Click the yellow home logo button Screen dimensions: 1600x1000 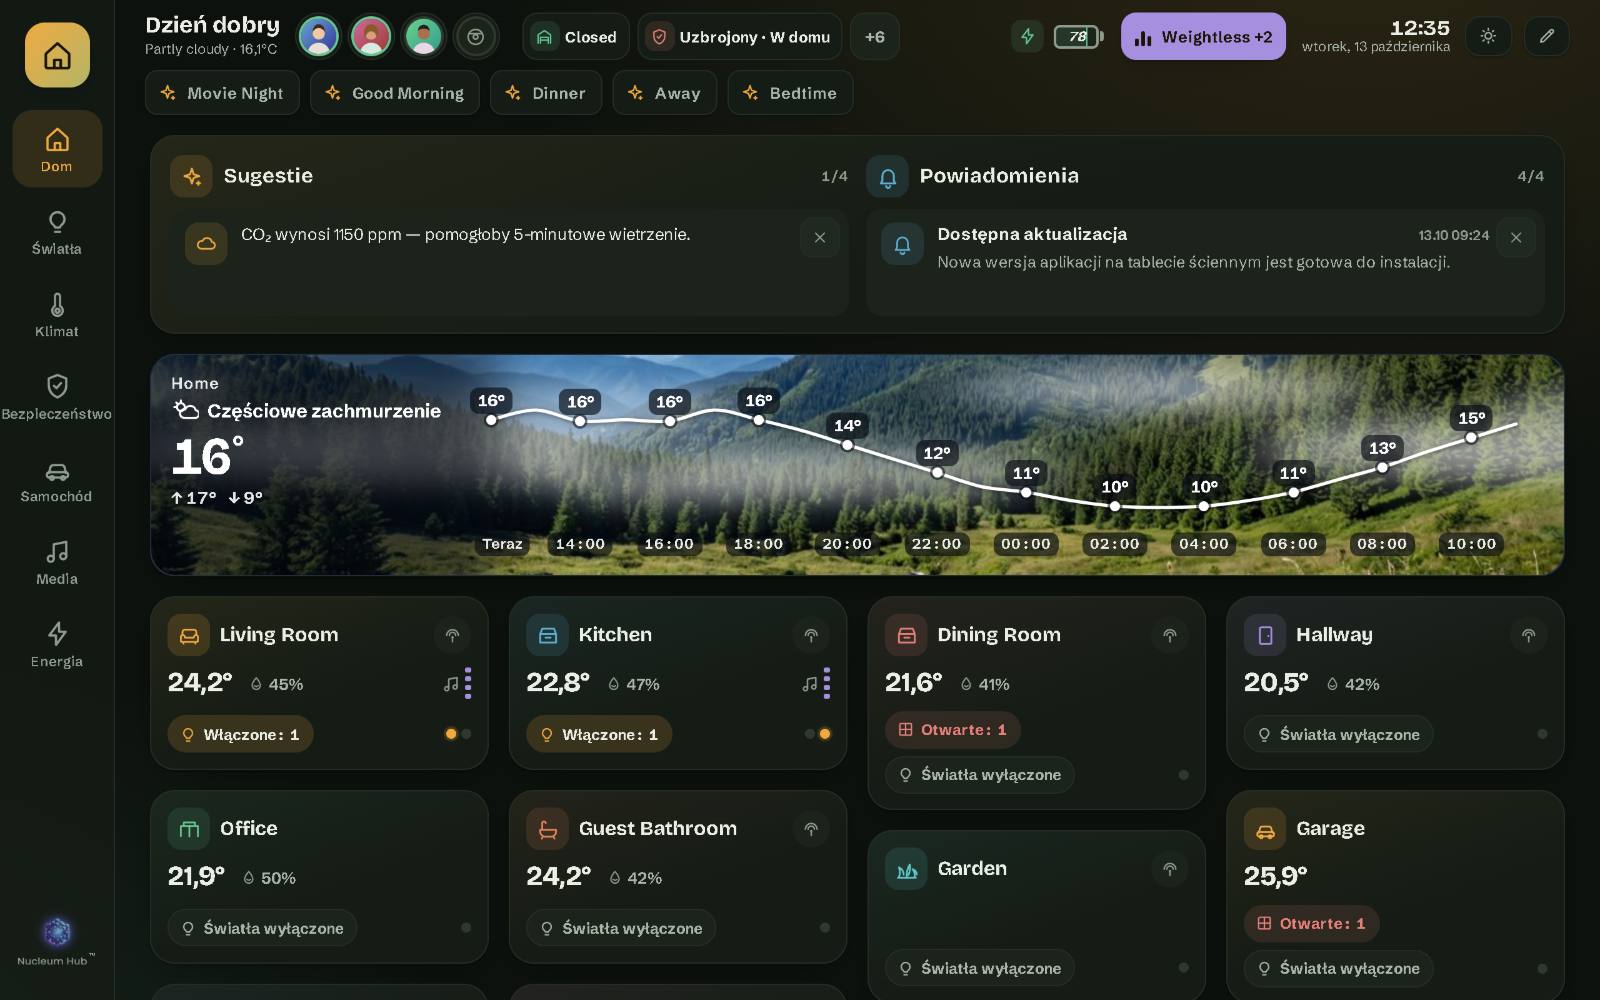[x=57, y=55]
